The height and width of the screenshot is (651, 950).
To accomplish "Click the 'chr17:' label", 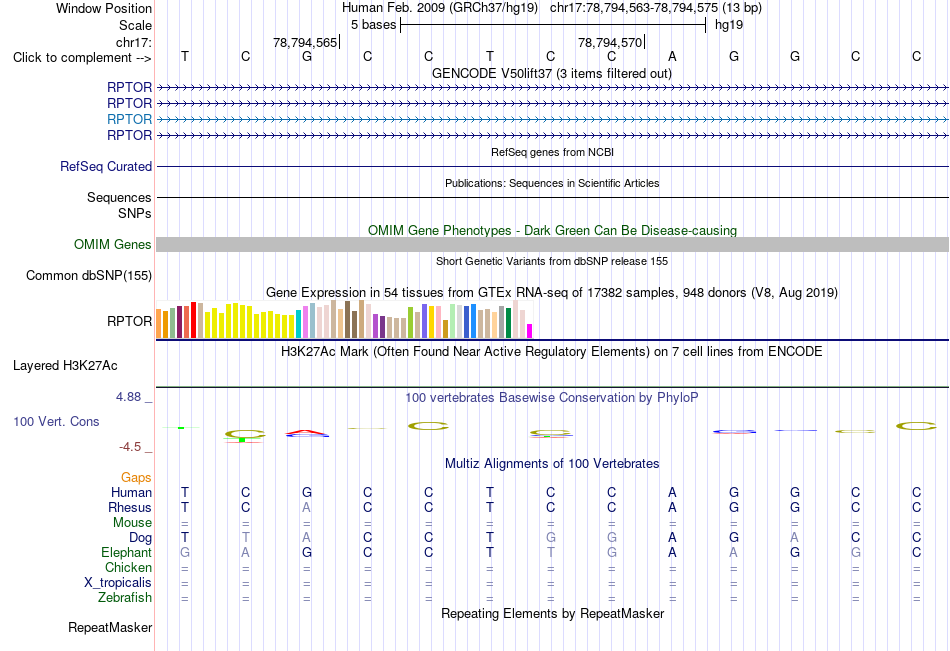I will point(134,42).
